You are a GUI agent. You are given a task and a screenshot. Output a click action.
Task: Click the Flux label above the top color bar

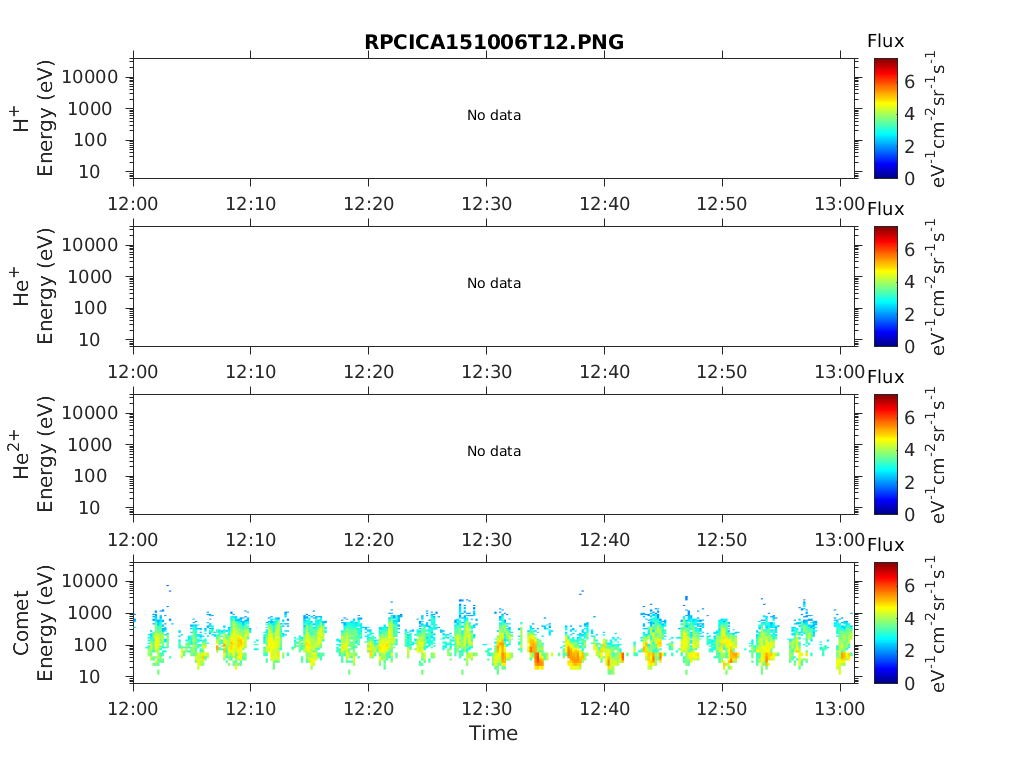[x=886, y=41]
